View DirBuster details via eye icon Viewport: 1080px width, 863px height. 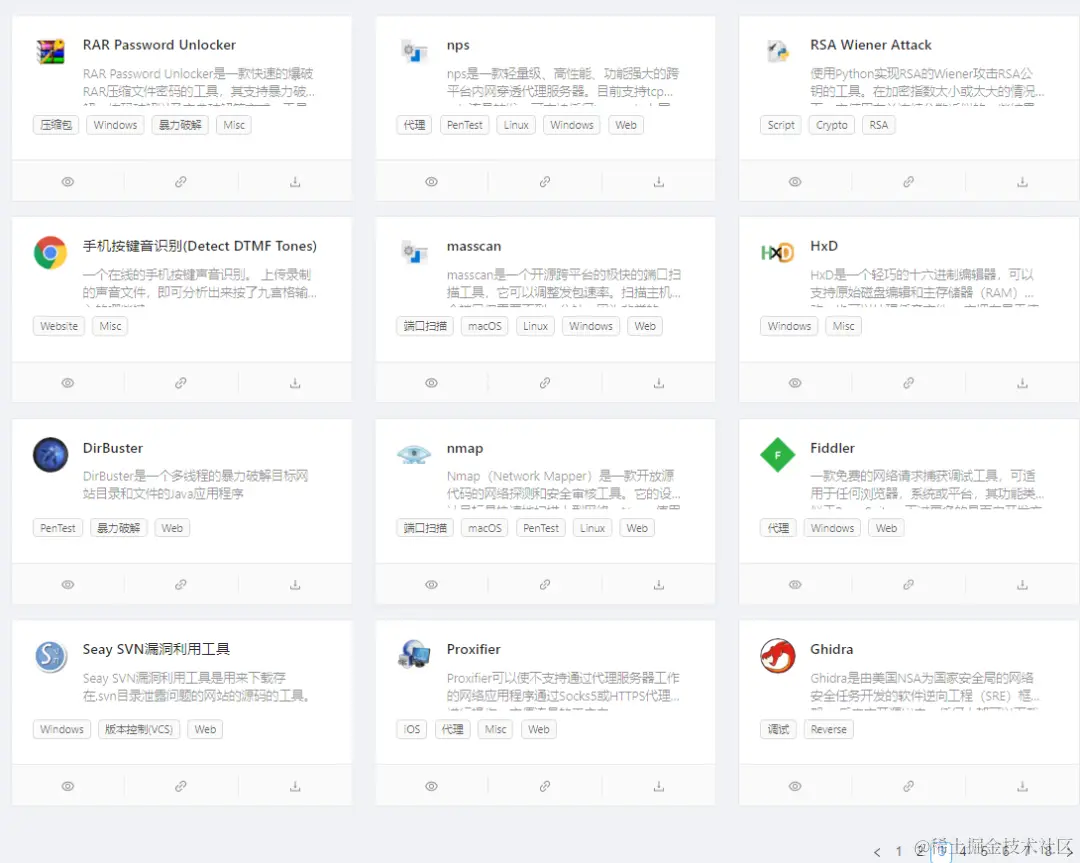(x=68, y=585)
